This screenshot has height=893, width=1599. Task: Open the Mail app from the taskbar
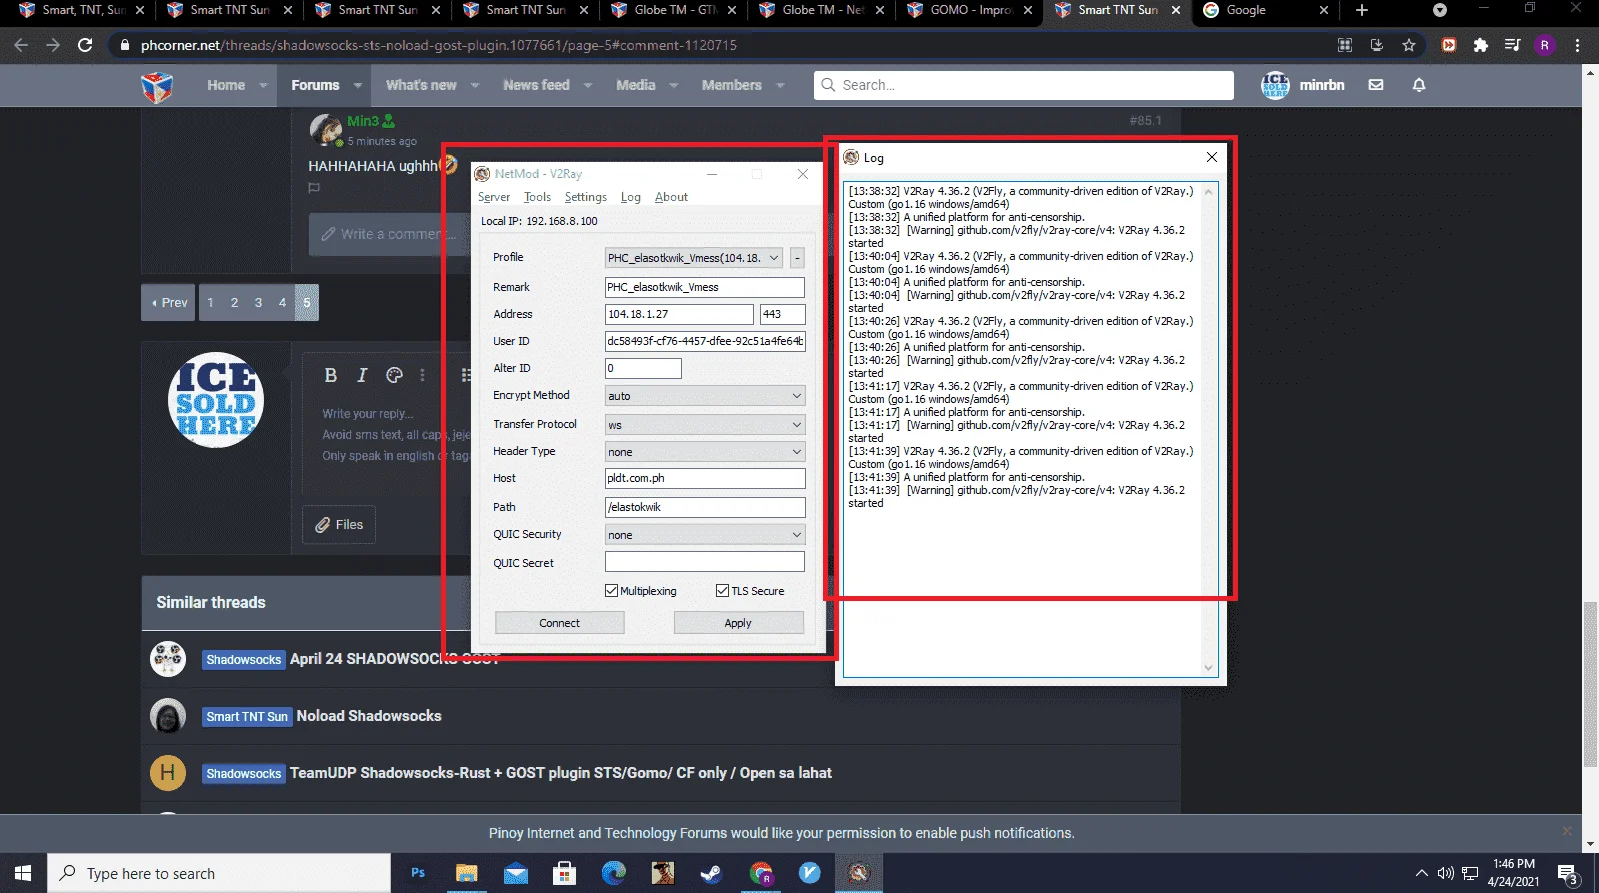[515, 873]
